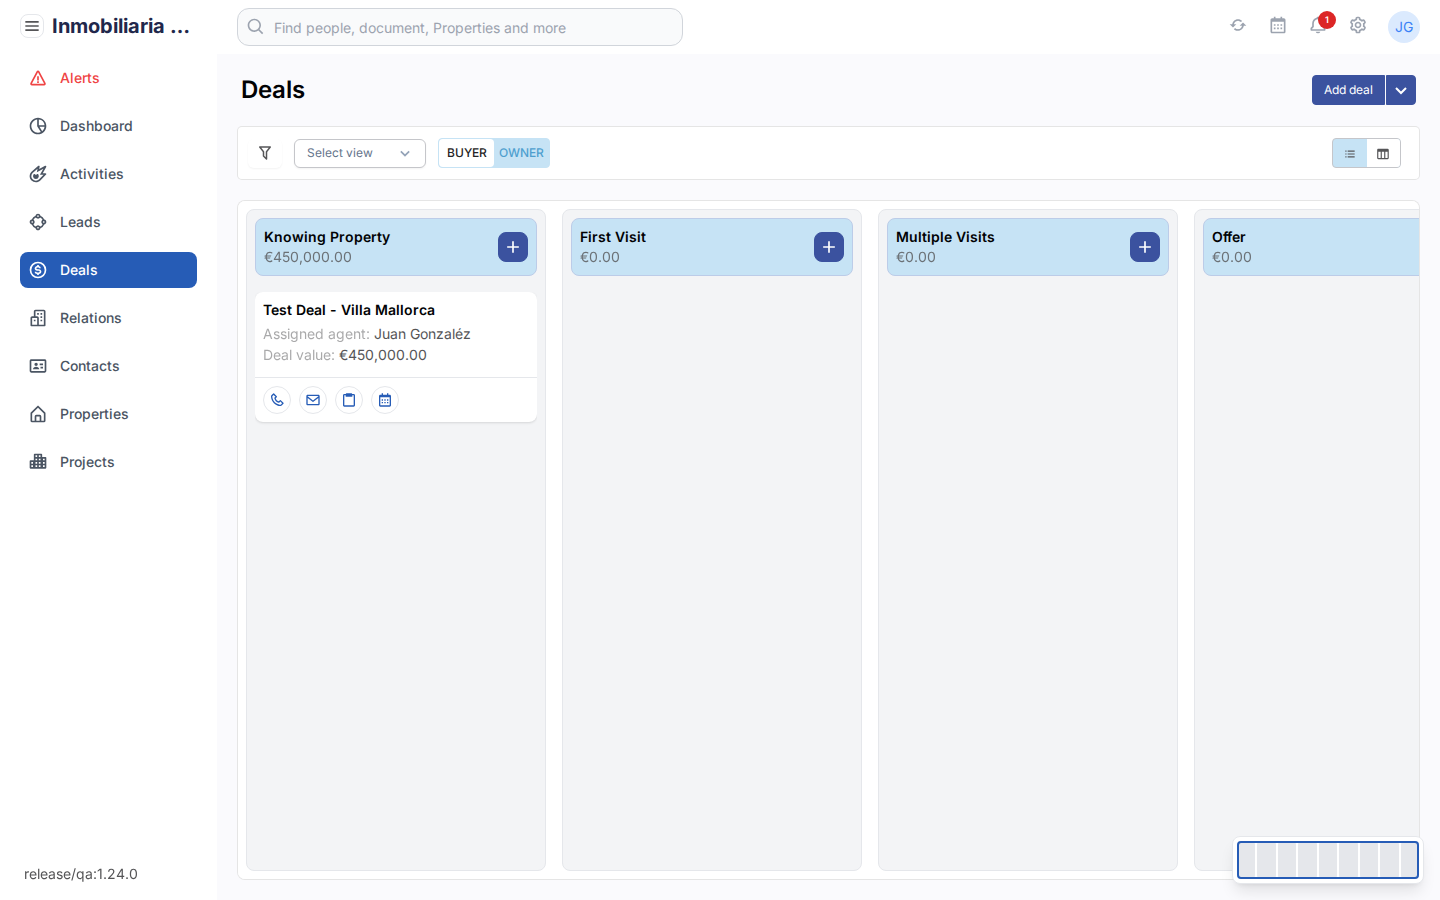Switch to kanban card view mode
The image size is (1440, 900).
pyautogui.click(x=1383, y=153)
